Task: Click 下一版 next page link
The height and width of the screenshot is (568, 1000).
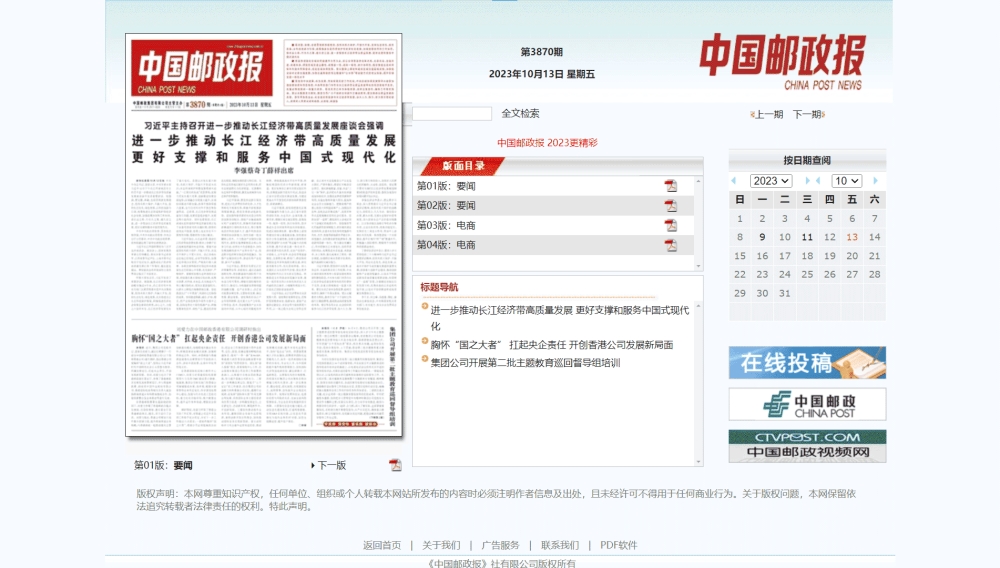Action: pos(328,465)
